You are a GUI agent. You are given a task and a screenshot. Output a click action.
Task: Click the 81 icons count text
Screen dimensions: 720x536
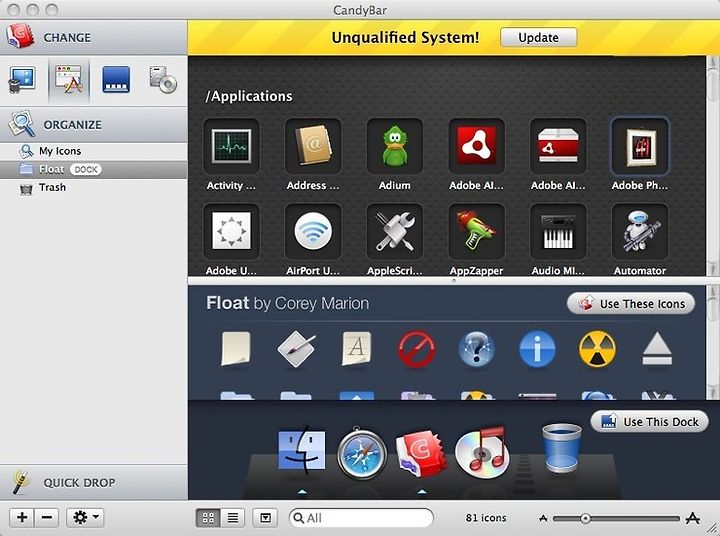tap(486, 518)
